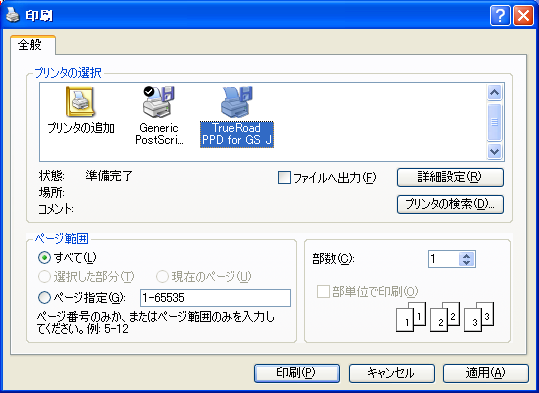
Task: Select the プリンタの追加 (Add Printer) icon
Action: [x=80, y=110]
